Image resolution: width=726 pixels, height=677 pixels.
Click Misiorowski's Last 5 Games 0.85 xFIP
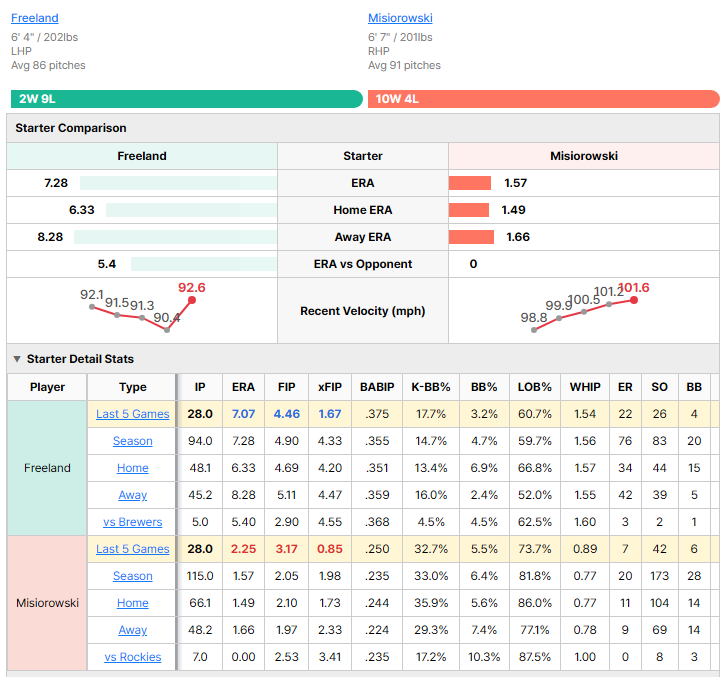click(x=330, y=549)
